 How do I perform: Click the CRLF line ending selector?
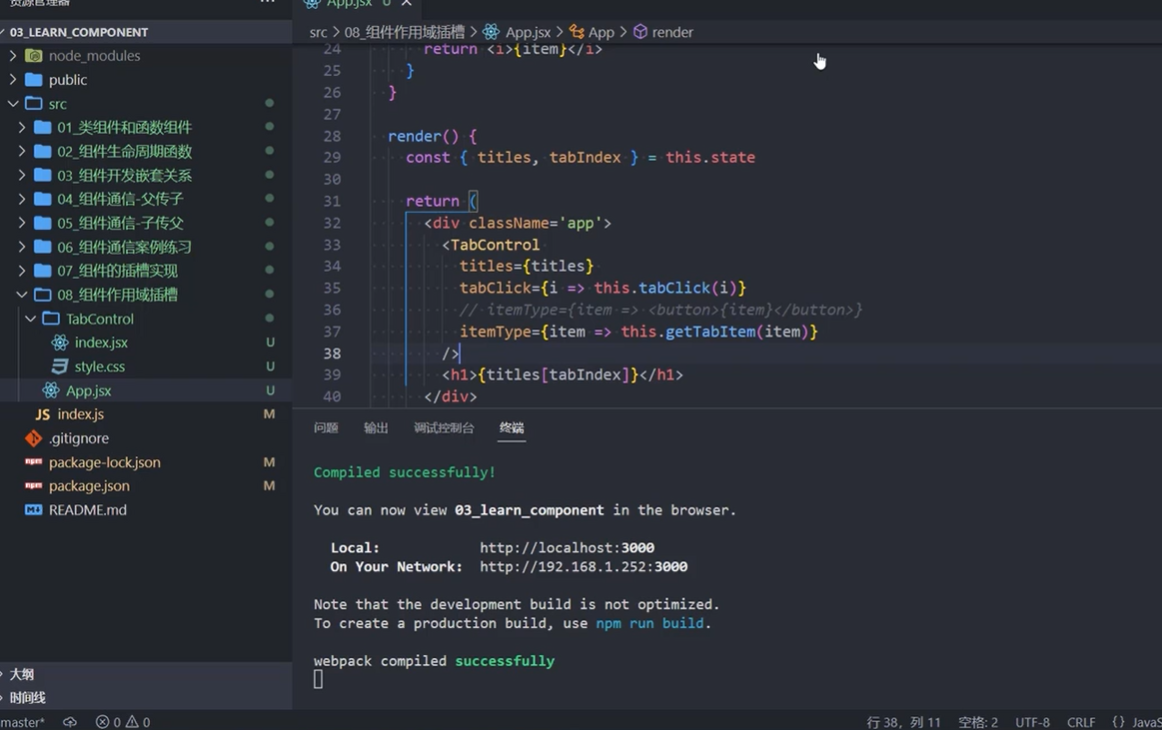point(1080,722)
